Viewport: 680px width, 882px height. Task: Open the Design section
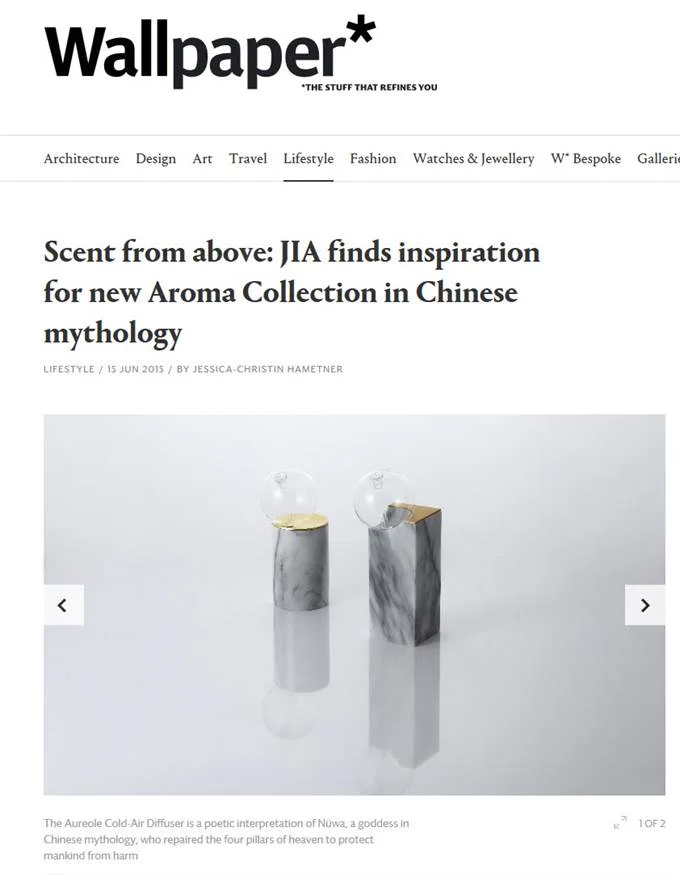[x=156, y=159]
